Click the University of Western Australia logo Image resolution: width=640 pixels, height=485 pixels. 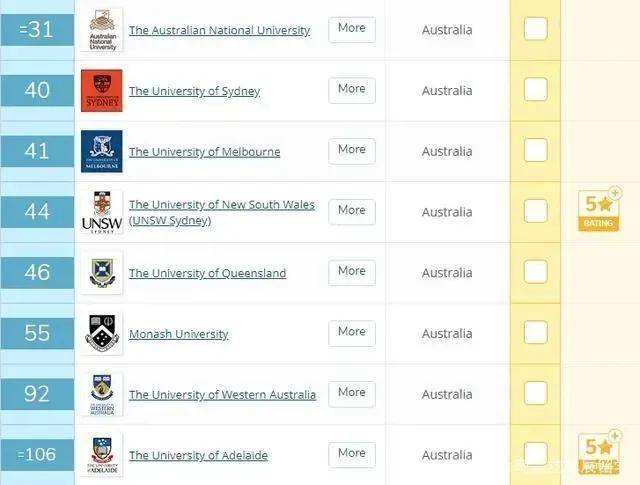pyautogui.click(x=102, y=394)
